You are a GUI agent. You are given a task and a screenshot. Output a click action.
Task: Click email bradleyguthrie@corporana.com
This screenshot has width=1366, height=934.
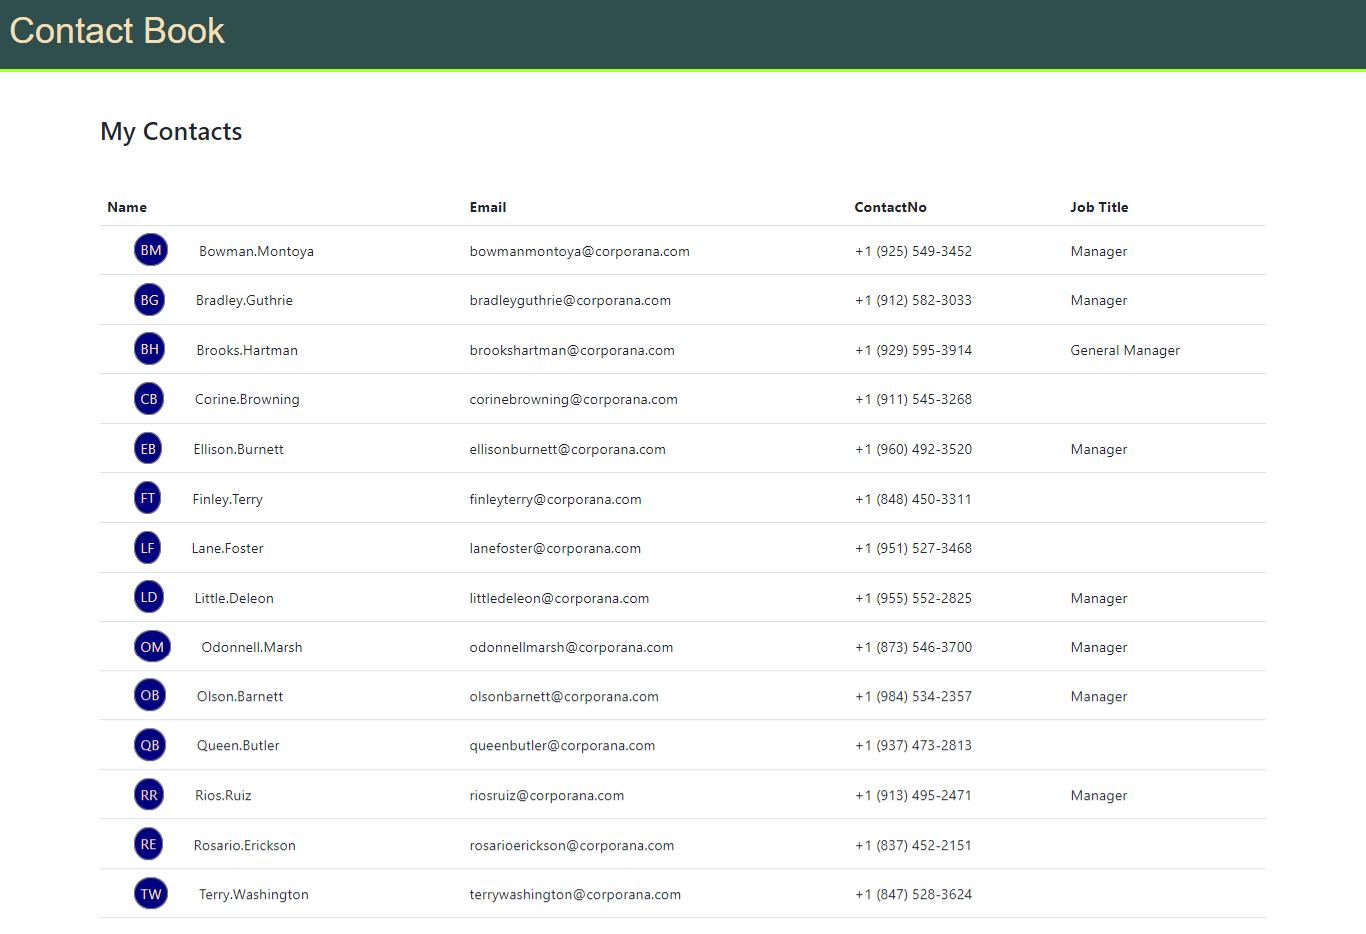point(570,300)
